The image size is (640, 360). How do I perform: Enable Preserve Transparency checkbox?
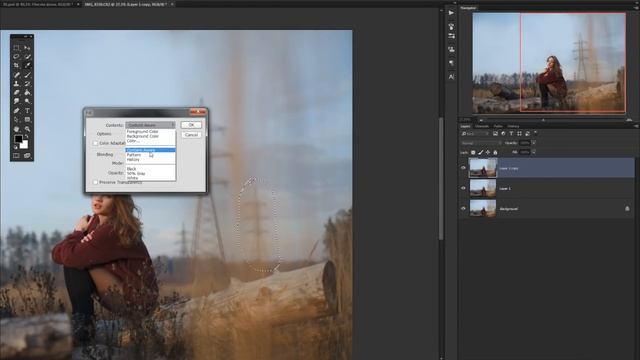(x=95, y=182)
